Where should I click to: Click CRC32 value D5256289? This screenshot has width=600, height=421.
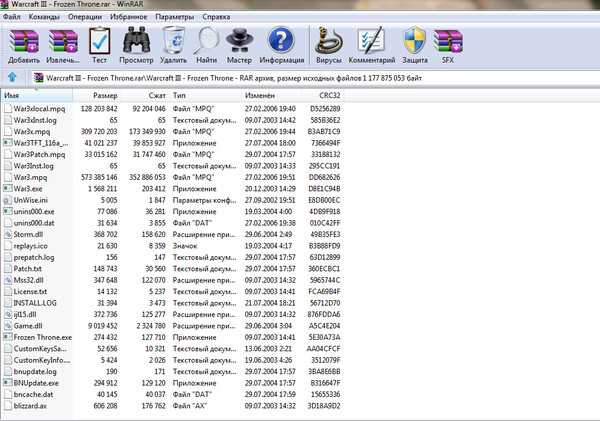tap(325, 109)
